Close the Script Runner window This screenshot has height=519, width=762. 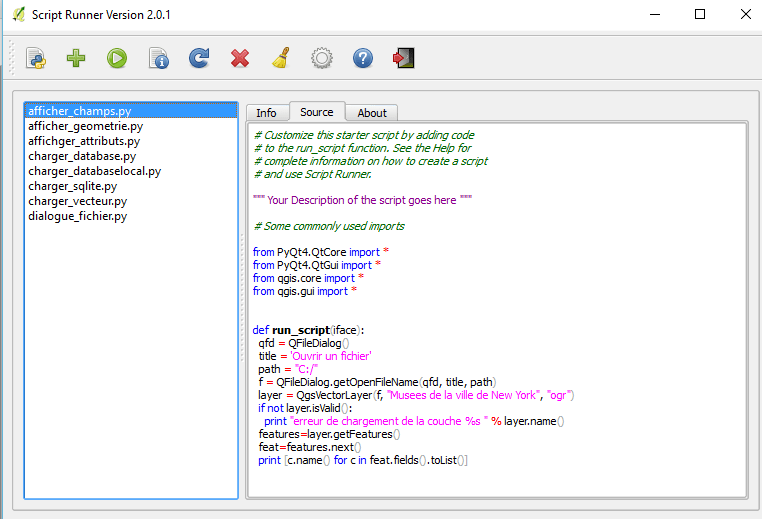[x=745, y=14]
